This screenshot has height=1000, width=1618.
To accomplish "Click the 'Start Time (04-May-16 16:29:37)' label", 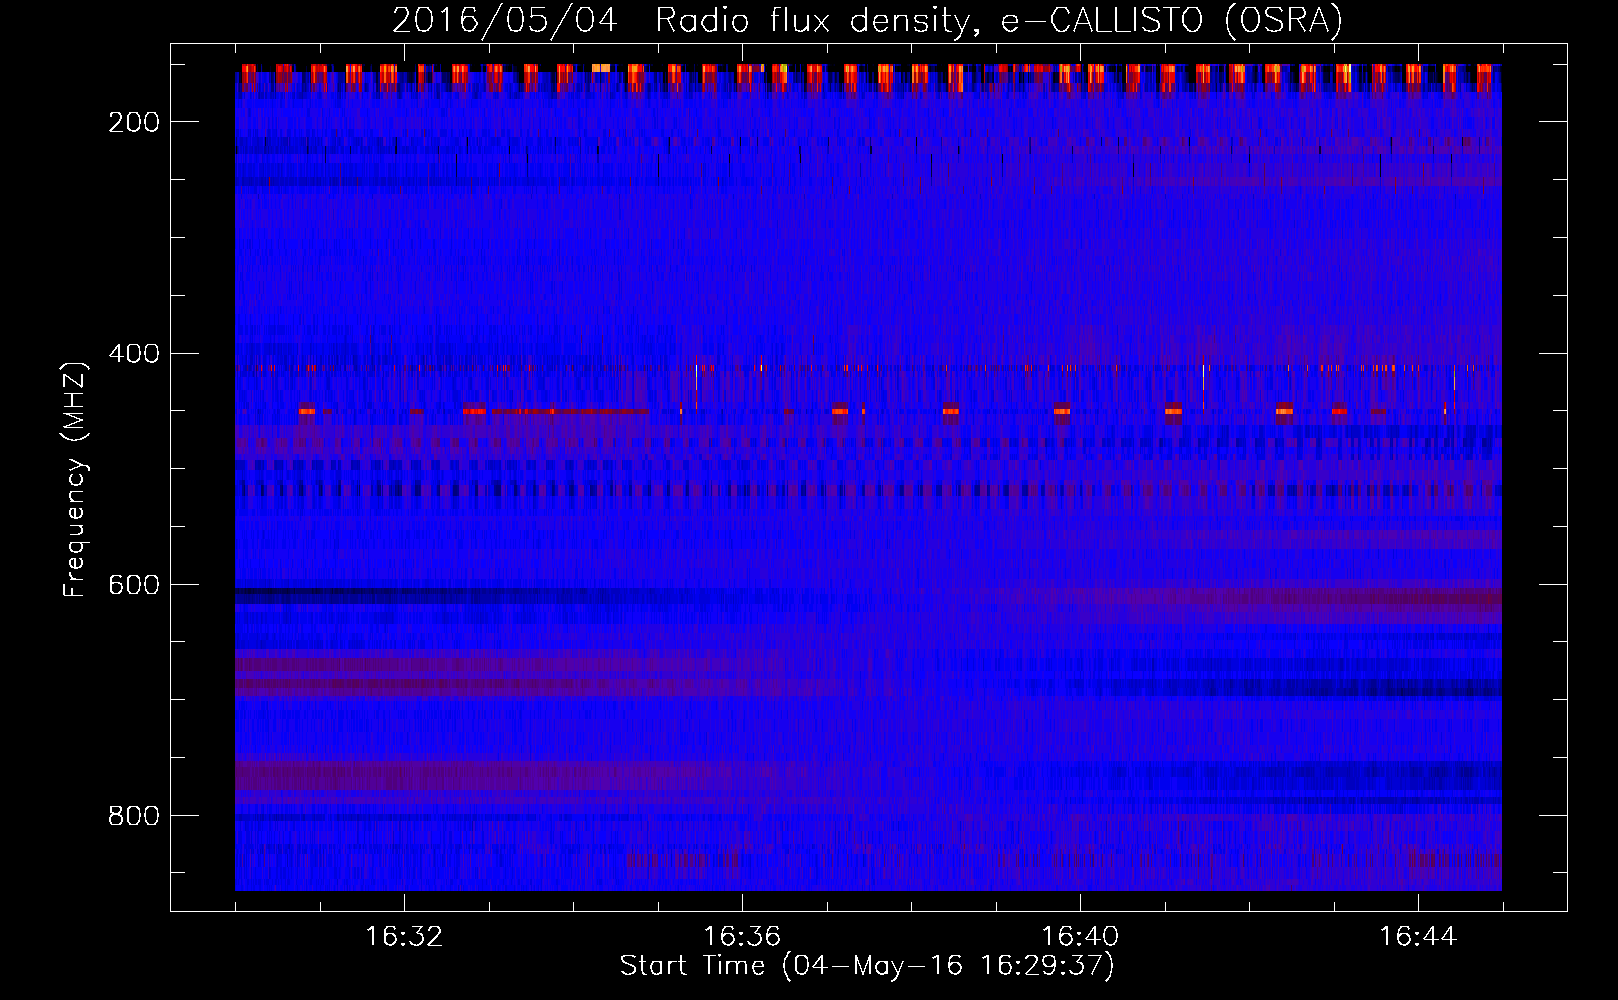I will point(867,966).
